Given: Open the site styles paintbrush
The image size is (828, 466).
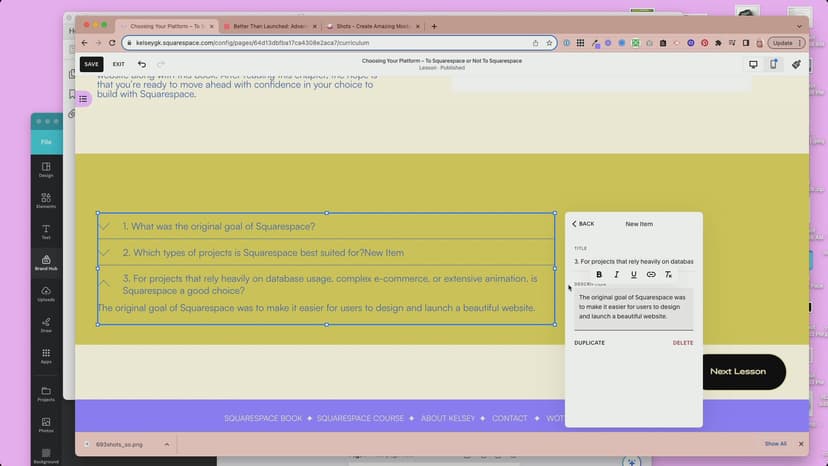Looking at the screenshot, I should (796, 64).
